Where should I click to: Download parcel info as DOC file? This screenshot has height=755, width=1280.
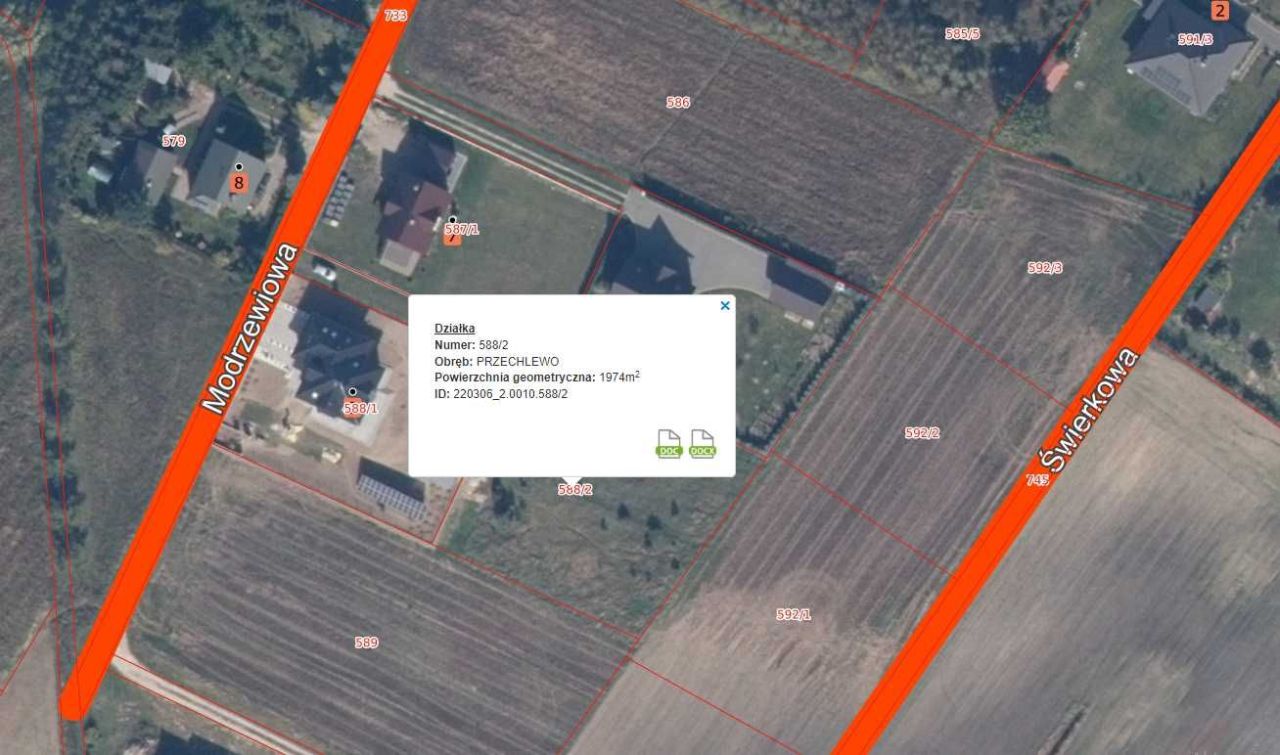668,443
